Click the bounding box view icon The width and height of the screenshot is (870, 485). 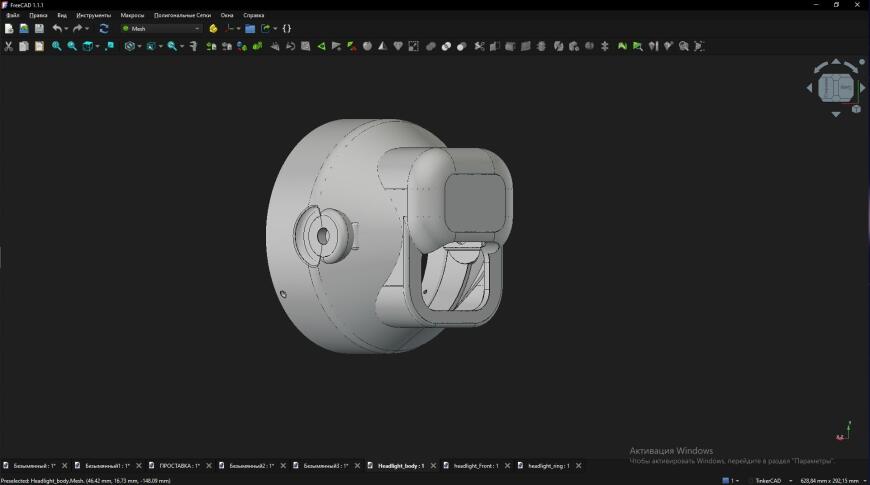click(x=151, y=46)
